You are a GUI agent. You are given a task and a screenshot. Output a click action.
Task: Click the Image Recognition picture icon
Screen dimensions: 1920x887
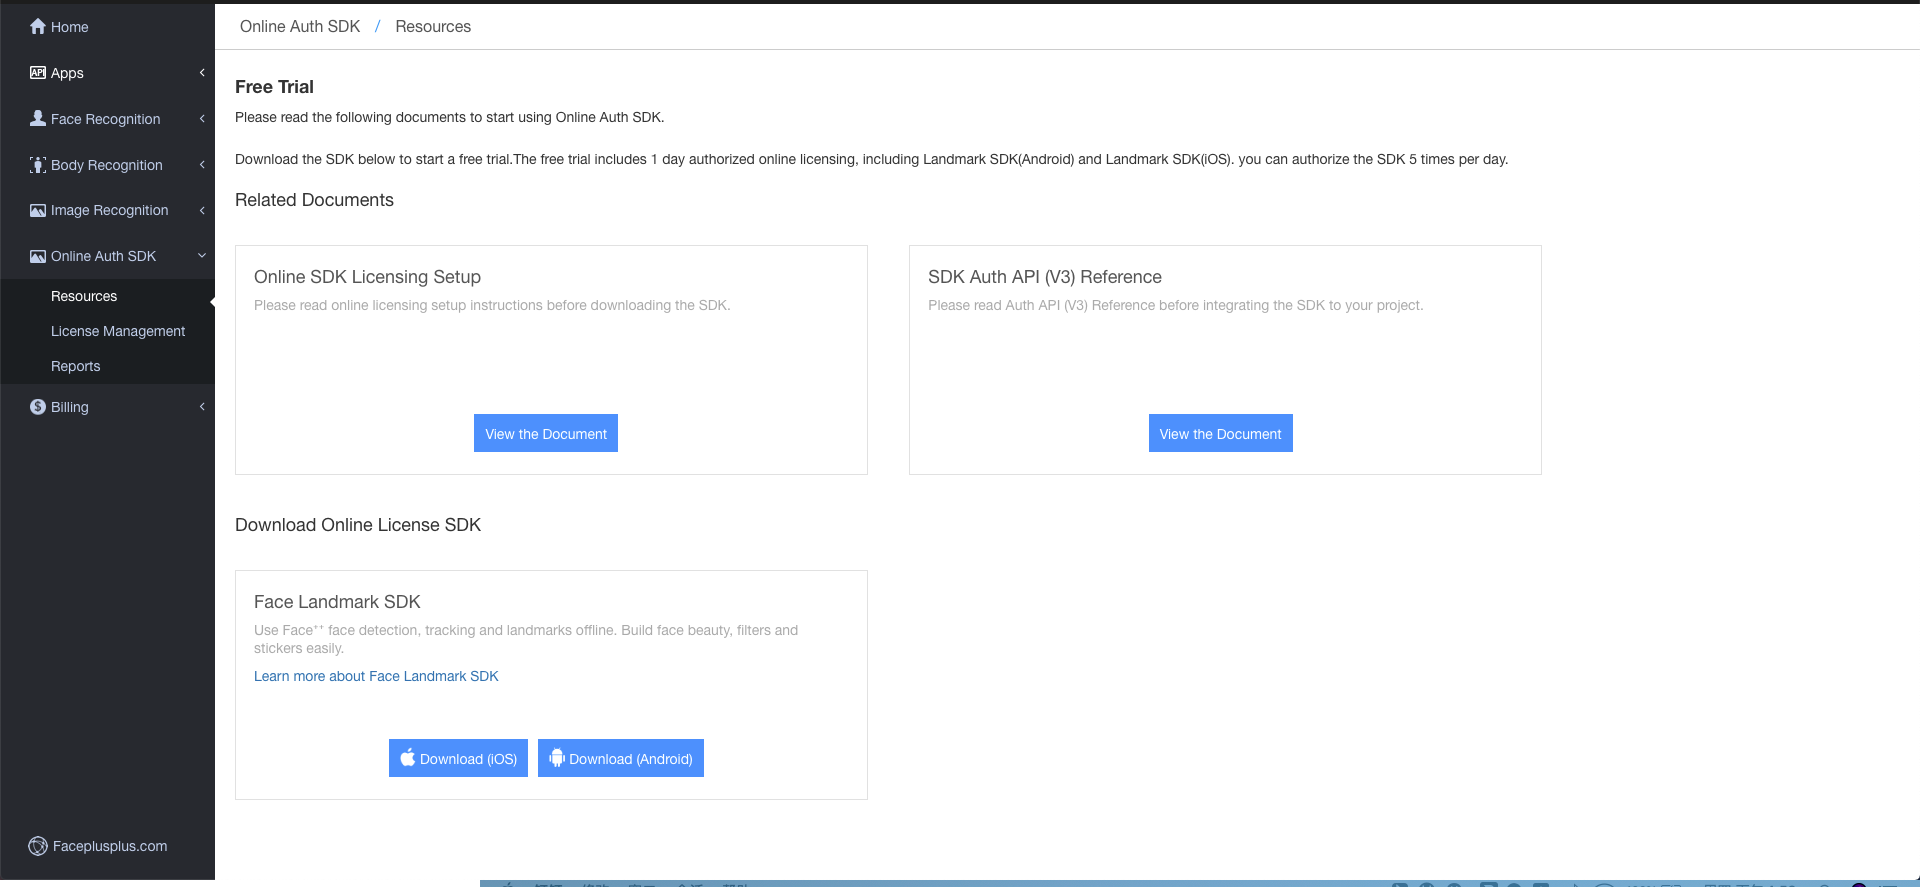click(x=38, y=211)
